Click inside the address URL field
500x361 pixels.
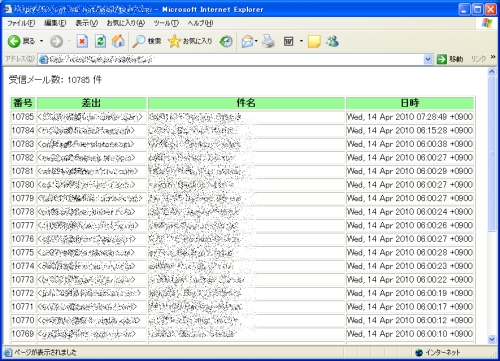[x=235, y=59]
